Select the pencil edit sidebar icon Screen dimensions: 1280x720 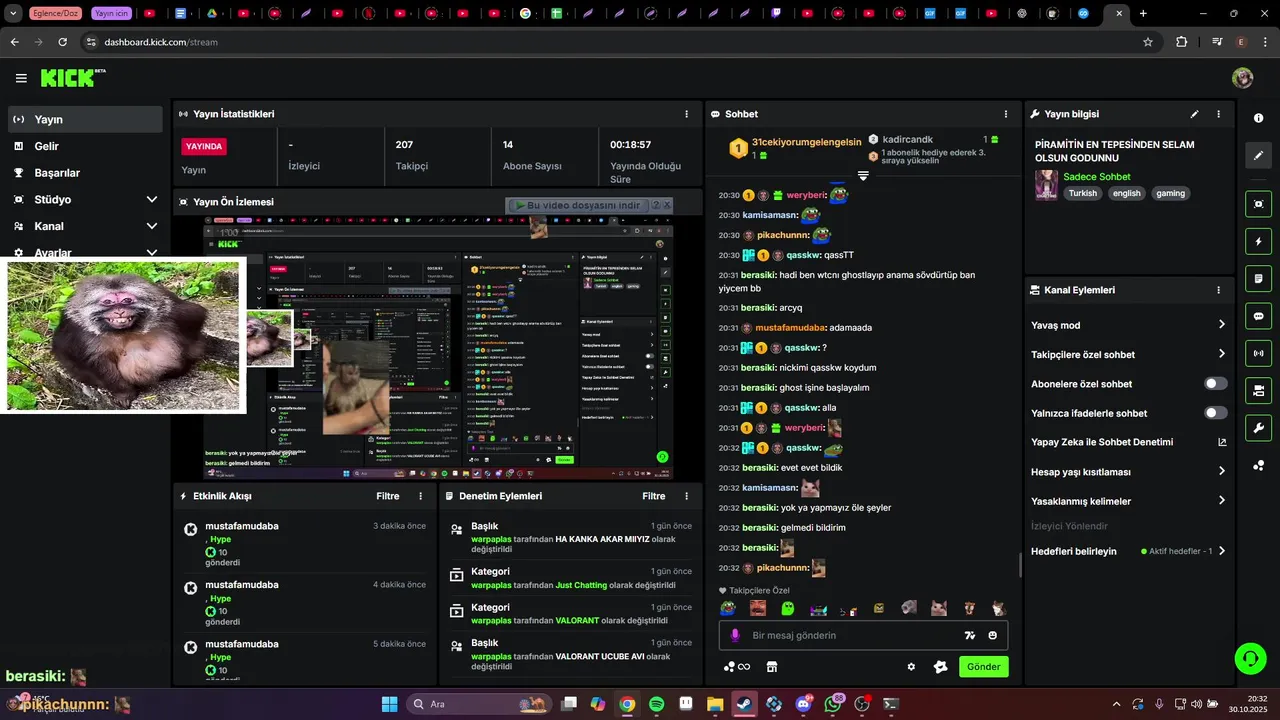pyautogui.click(x=1258, y=156)
